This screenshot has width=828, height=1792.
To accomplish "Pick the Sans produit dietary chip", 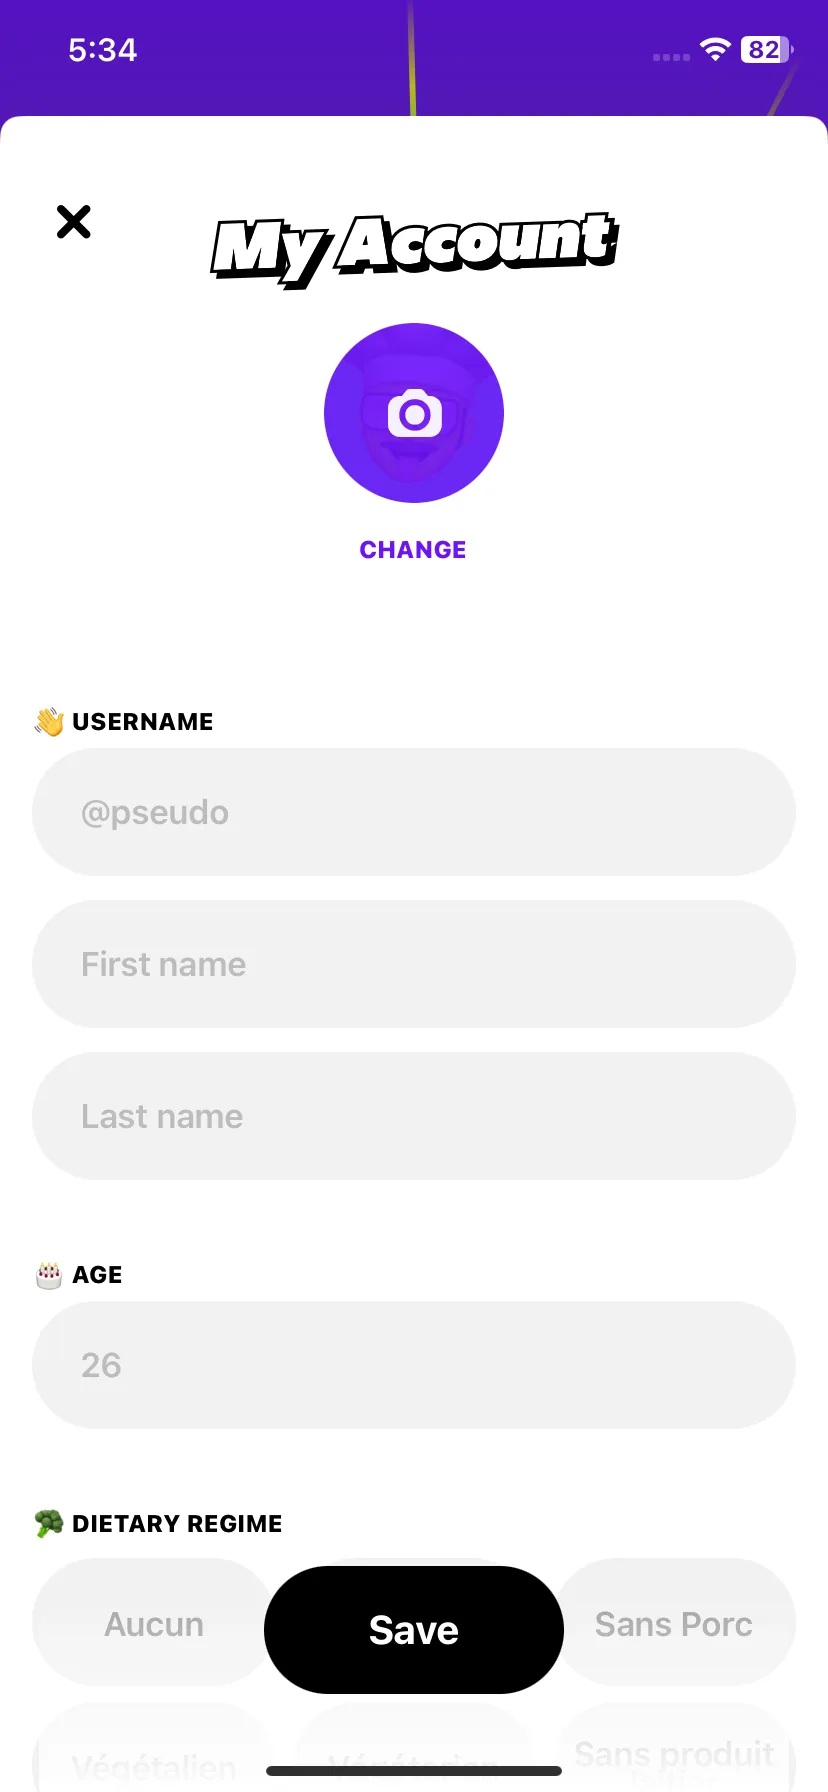I will click(x=674, y=1753).
